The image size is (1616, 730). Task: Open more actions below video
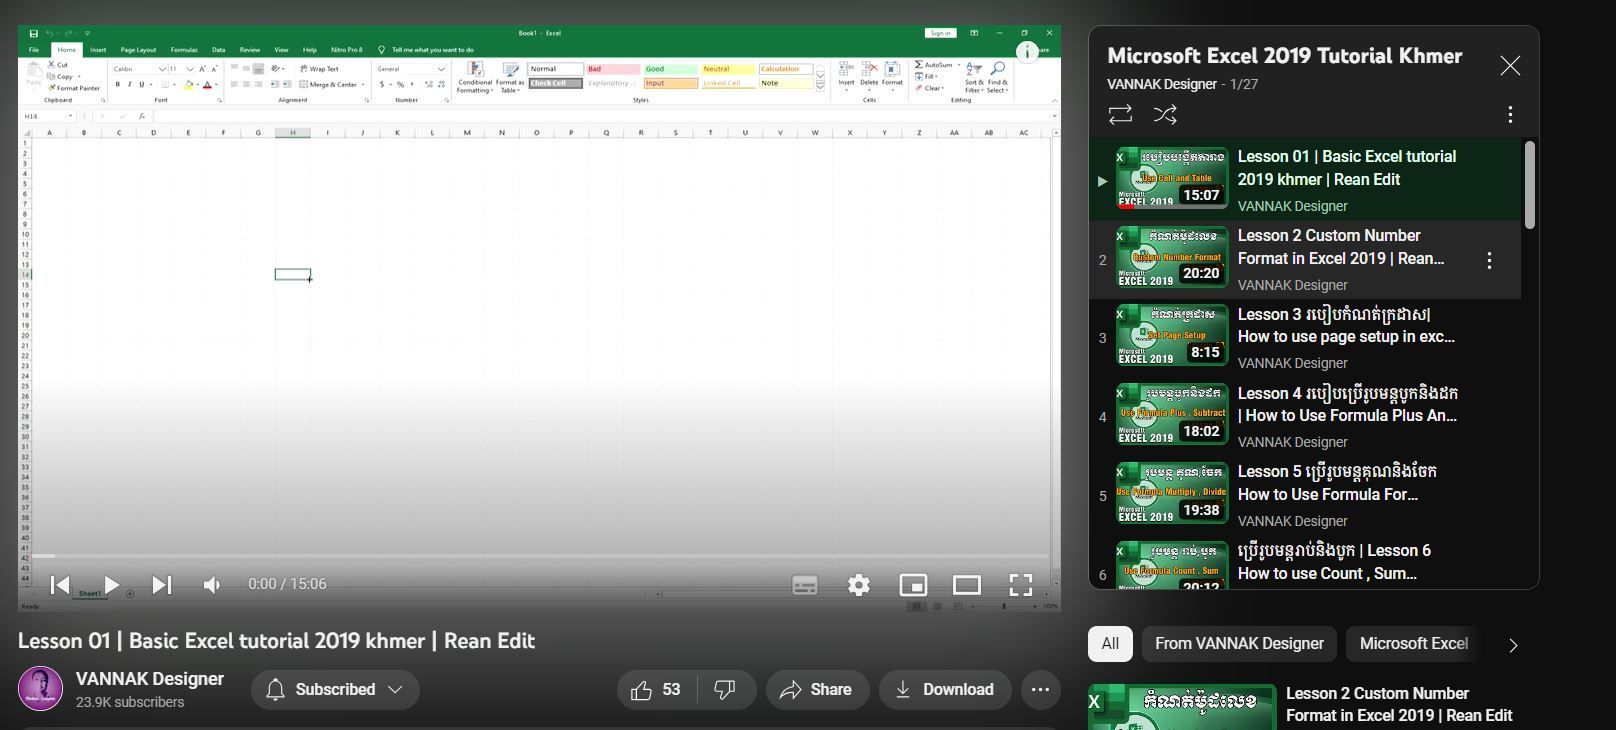tap(1040, 690)
